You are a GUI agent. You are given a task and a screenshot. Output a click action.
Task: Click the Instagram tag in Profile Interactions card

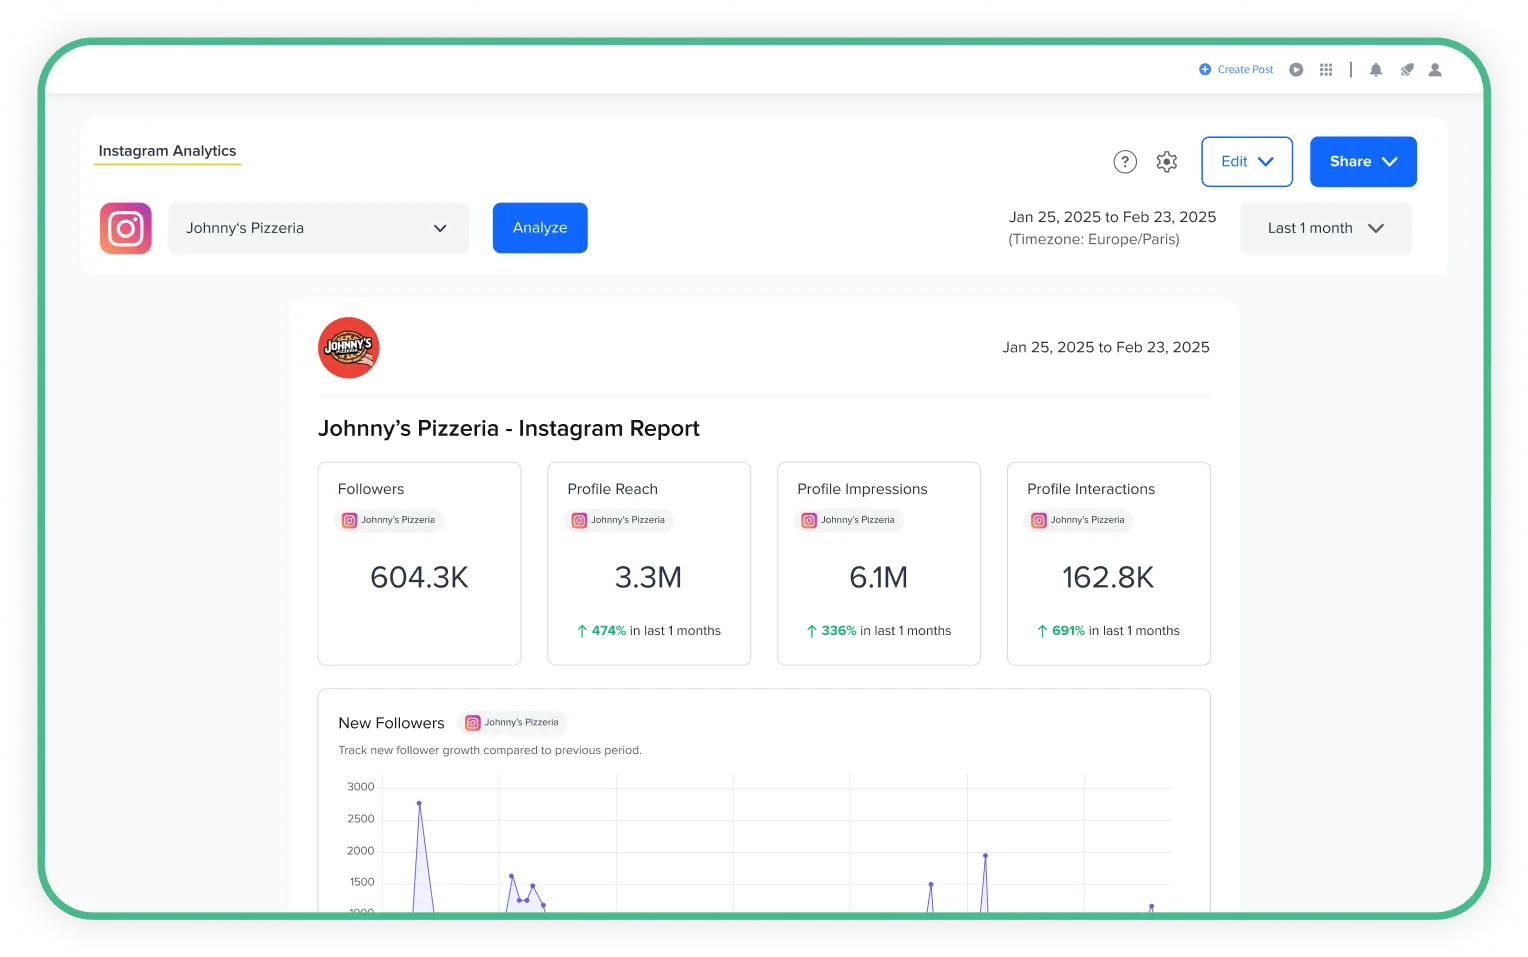click(1079, 520)
